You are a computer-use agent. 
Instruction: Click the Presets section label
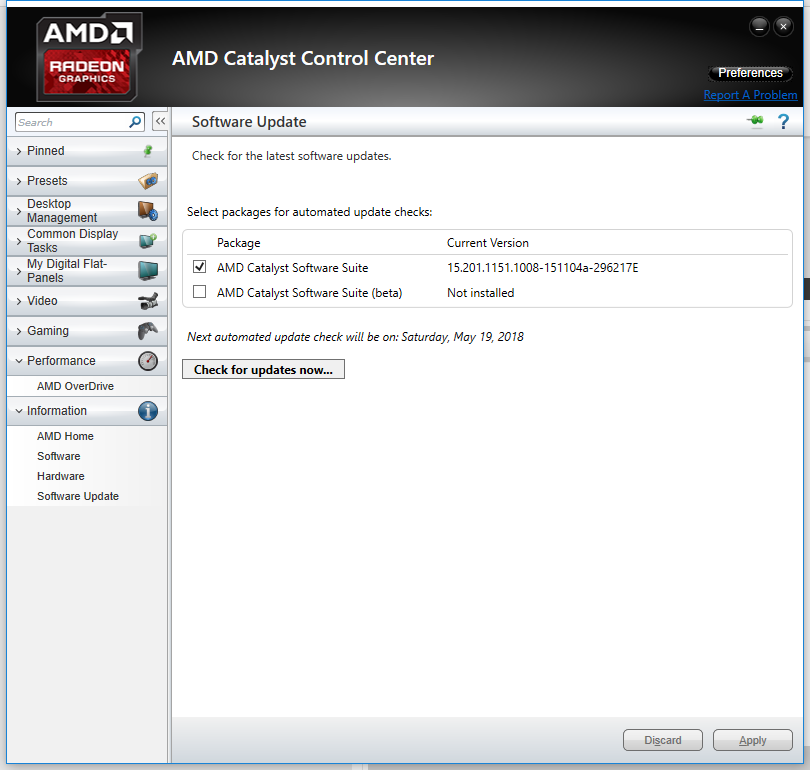click(x=47, y=181)
